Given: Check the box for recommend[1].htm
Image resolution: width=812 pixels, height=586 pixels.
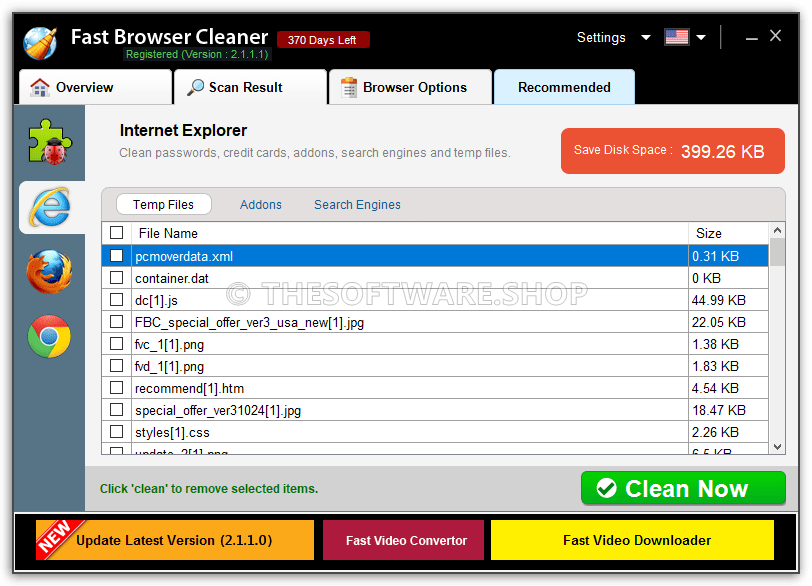Looking at the screenshot, I should (x=117, y=388).
